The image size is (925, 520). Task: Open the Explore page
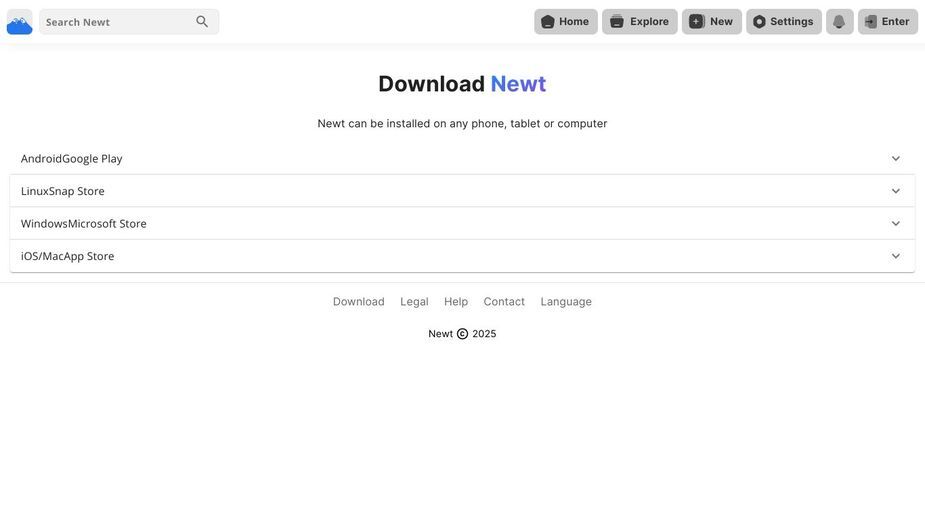pos(639,22)
